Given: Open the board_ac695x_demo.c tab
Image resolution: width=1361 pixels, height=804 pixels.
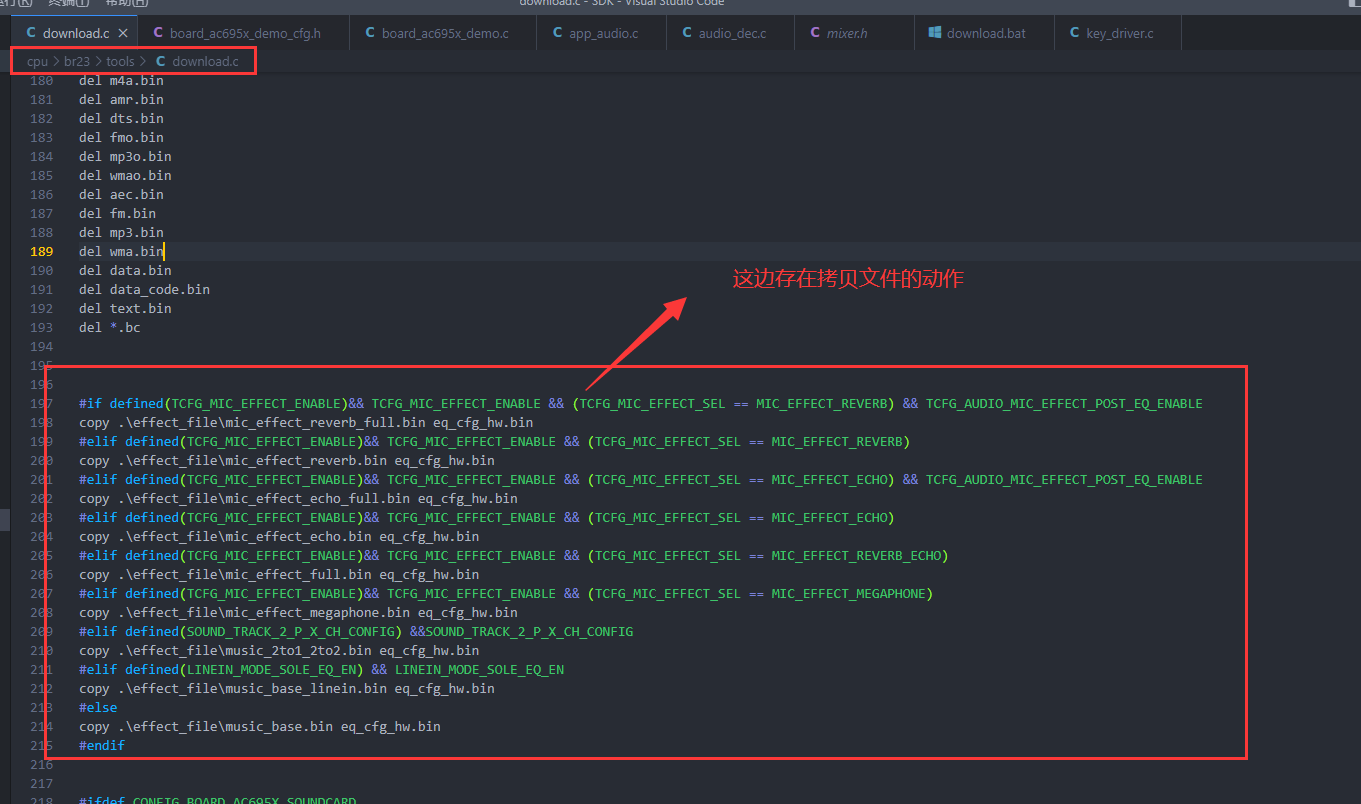Looking at the screenshot, I should [444, 33].
